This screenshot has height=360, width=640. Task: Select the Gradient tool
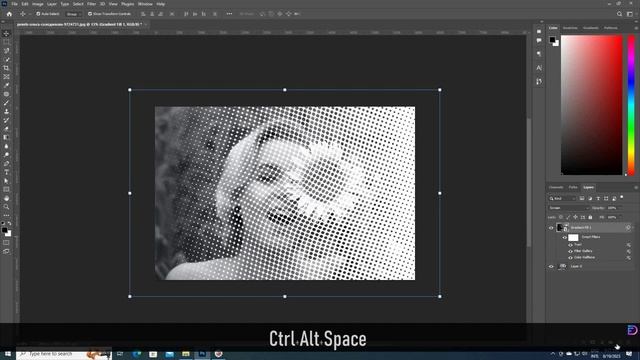6,138
